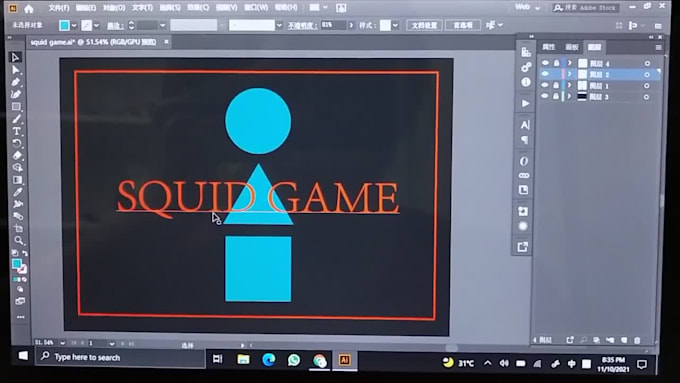Viewport: 680px width, 383px height.
Task: Open the Type menu 文字(T)
Action: pyautogui.click(x=142, y=8)
